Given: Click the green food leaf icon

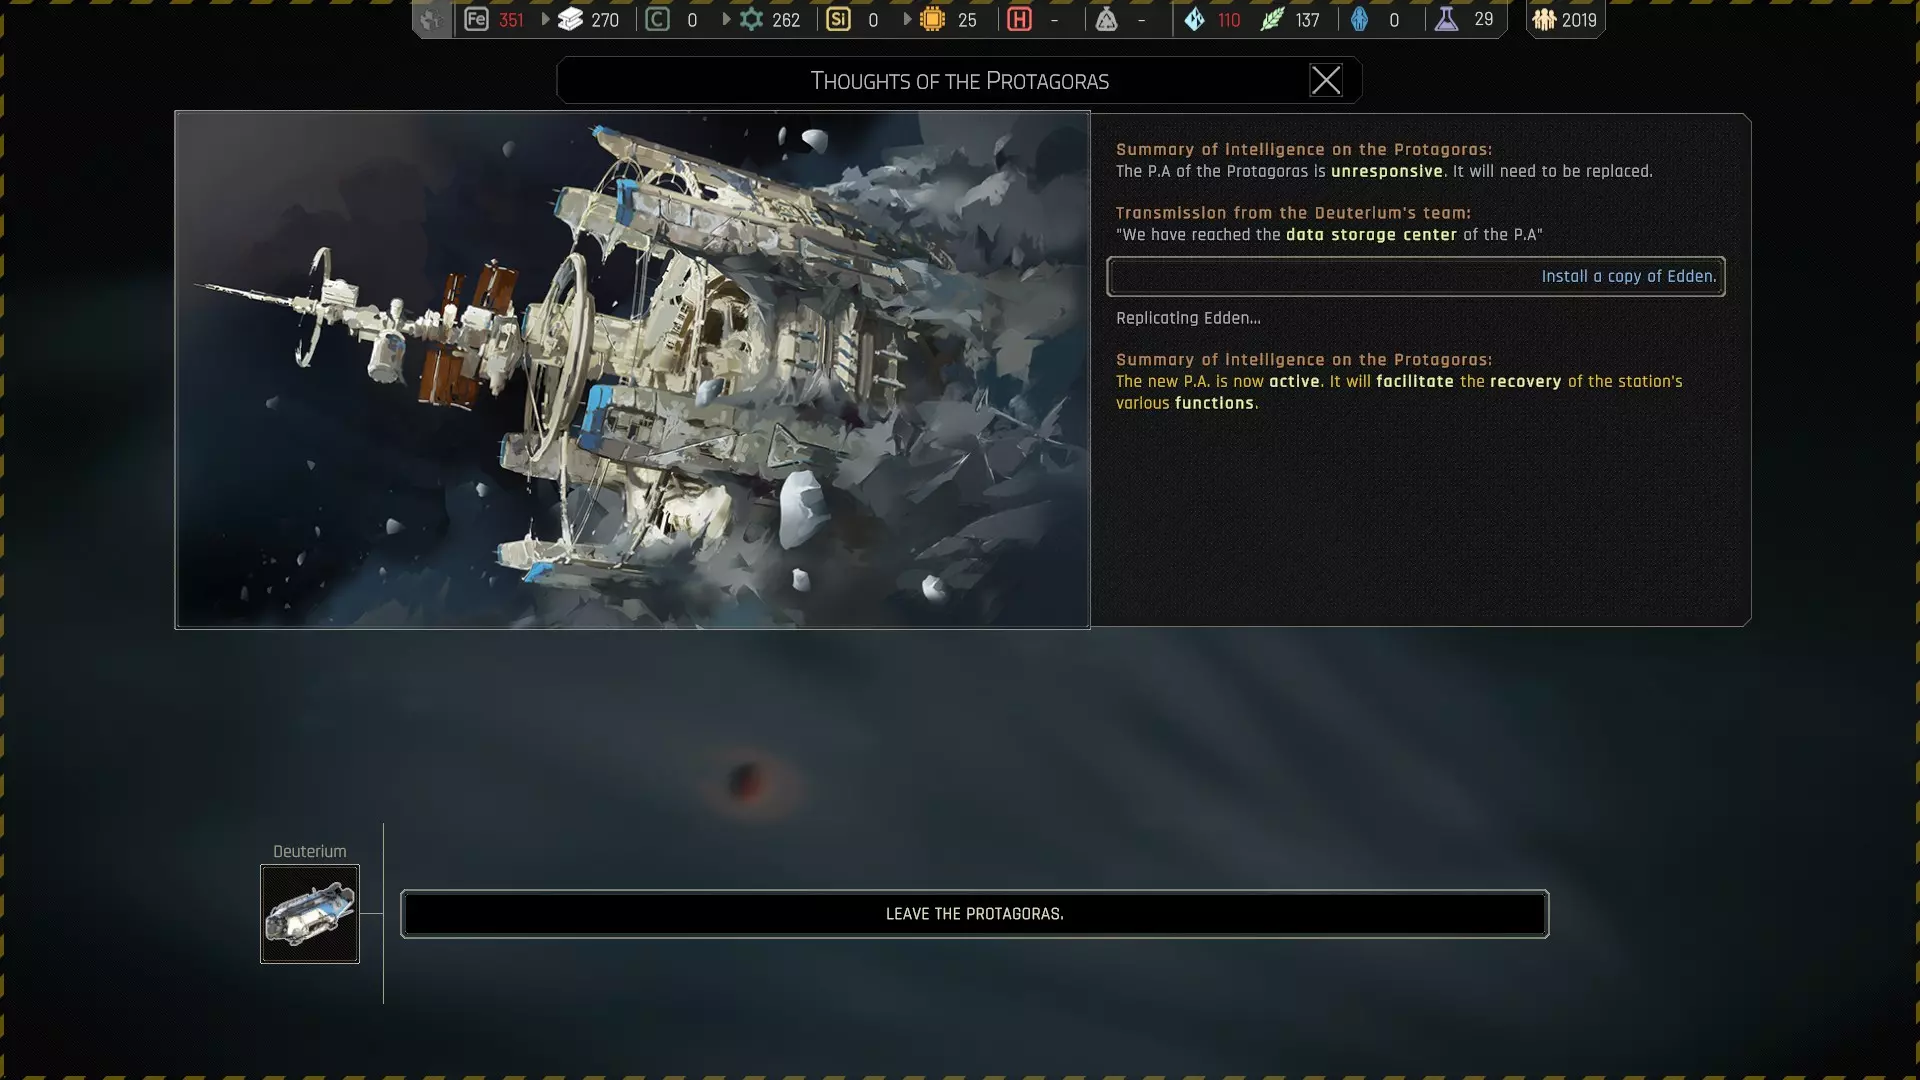Looking at the screenshot, I should pyautogui.click(x=1271, y=19).
